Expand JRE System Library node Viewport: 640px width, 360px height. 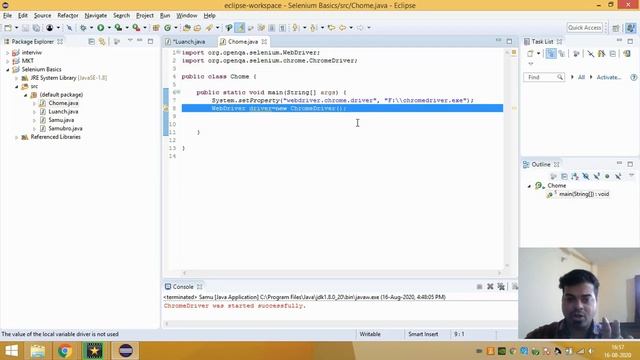click(x=16, y=78)
